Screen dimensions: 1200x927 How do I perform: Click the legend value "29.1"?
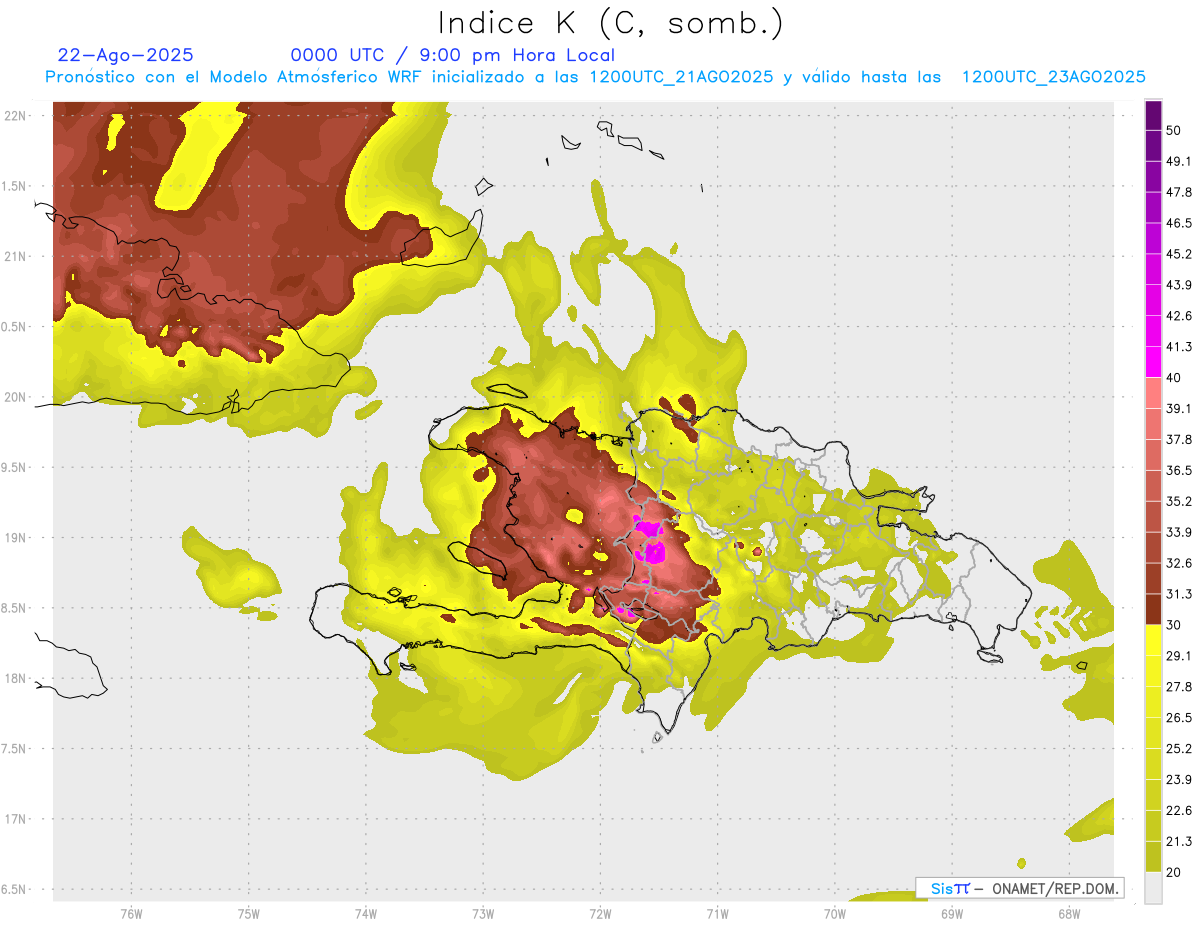click(x=1178, y=655)
